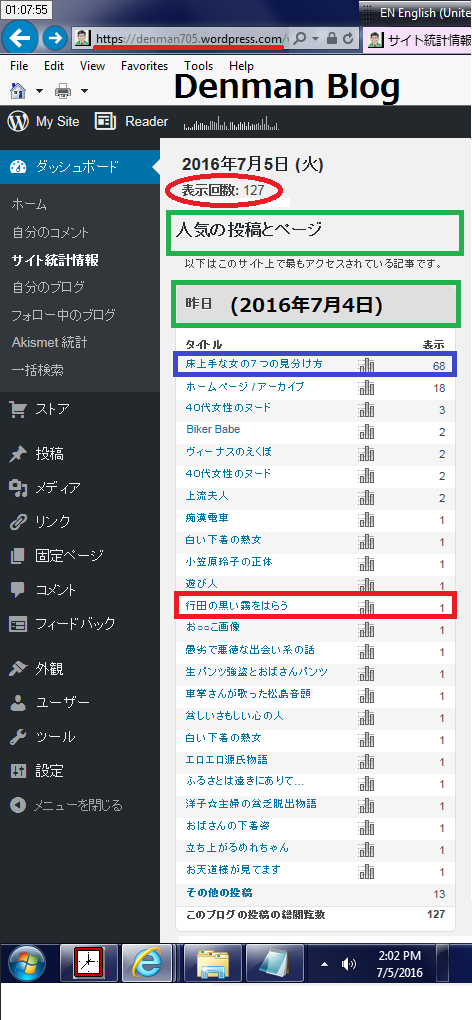The height and width of the screenshot is (1020, 472).
Task: Open post 床上手な女の7つの見分け方
Action: coord(254,364)
